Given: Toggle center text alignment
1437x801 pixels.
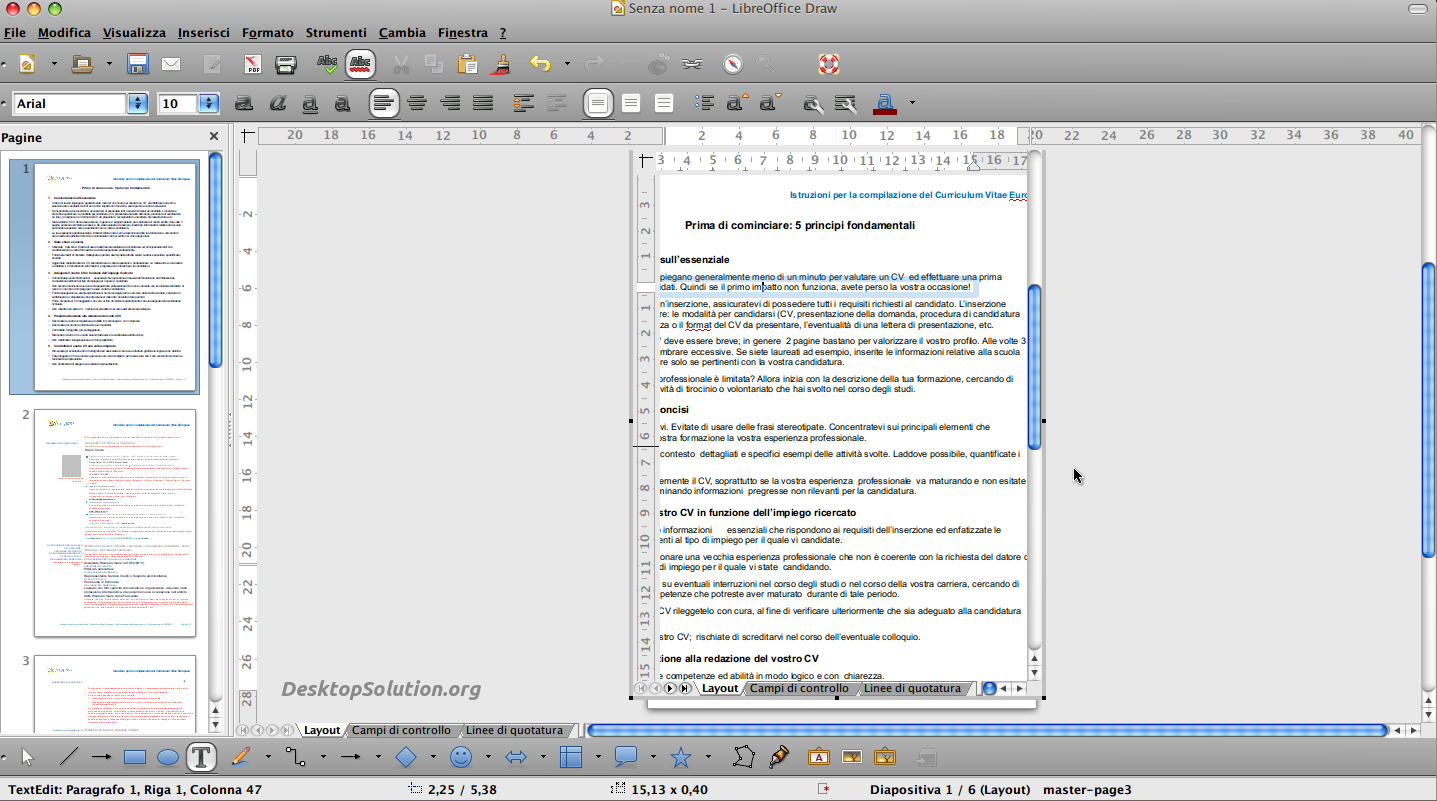Looking at the screenshot, I should pyautogui.click(x=417, y=103).
